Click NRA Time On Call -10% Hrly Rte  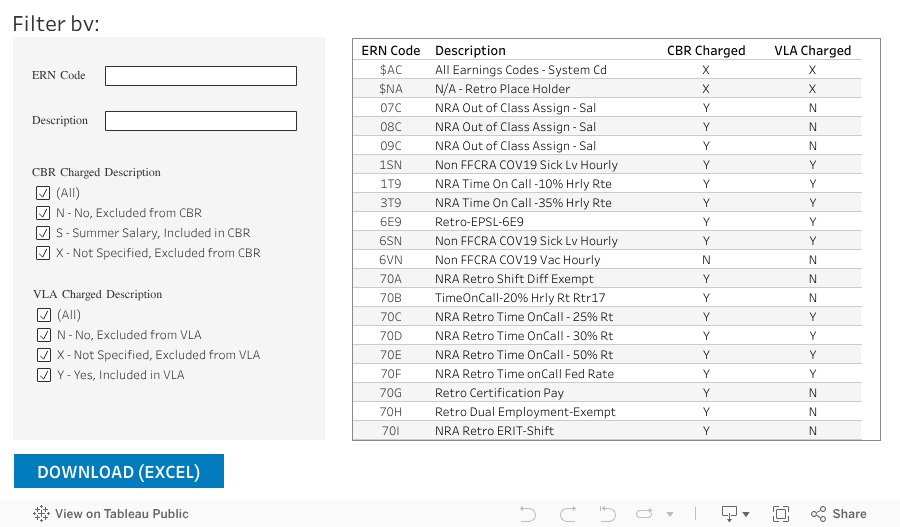click(523, 184)
